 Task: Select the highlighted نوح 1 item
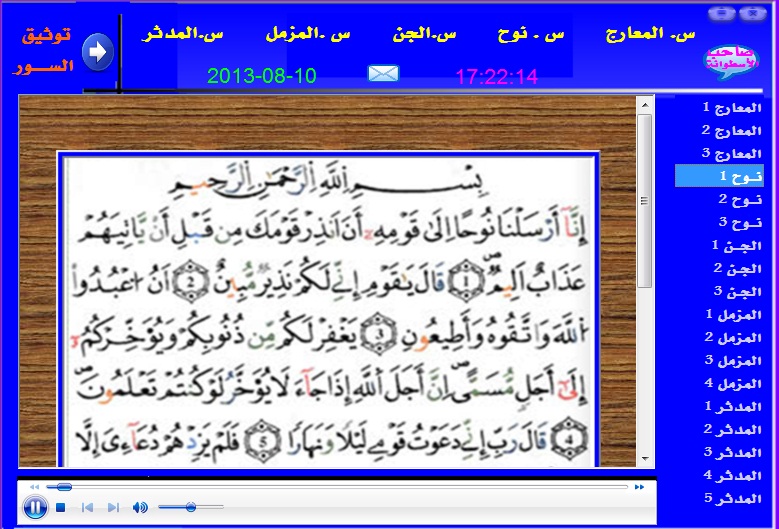719,176
